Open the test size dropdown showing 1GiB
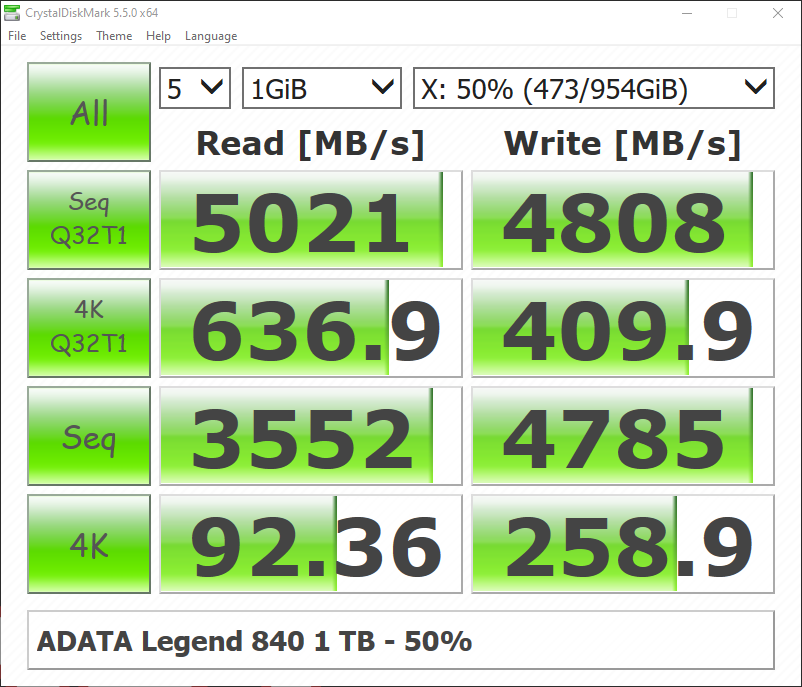This screenshot has width=802, height=687. pos(322,88)
